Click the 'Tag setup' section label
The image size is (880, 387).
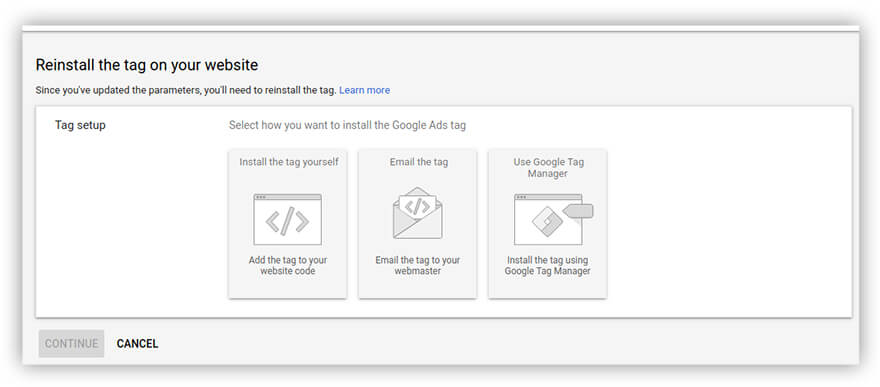(80, 125)
